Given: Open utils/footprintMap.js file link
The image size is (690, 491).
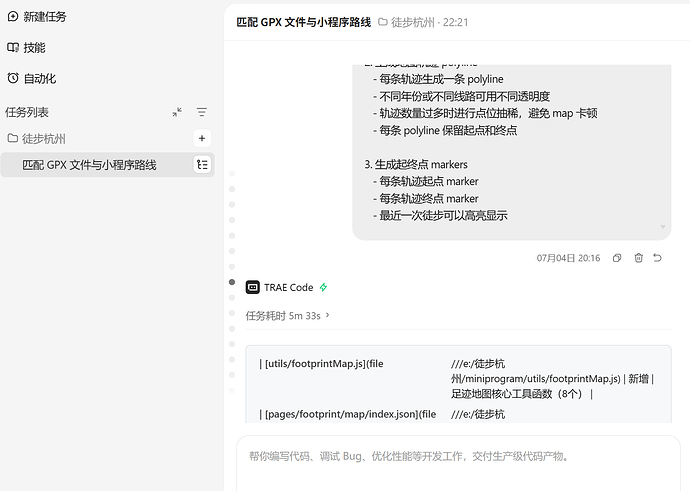Looking at the screenshot, I should 324,364.
